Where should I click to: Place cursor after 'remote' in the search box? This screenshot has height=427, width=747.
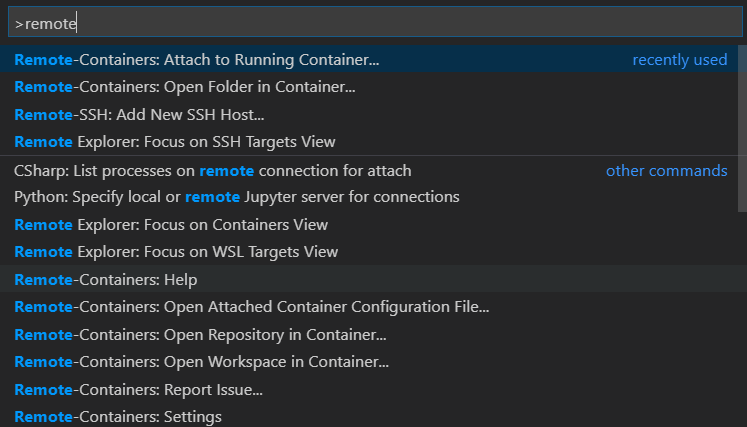click(78, 22)
